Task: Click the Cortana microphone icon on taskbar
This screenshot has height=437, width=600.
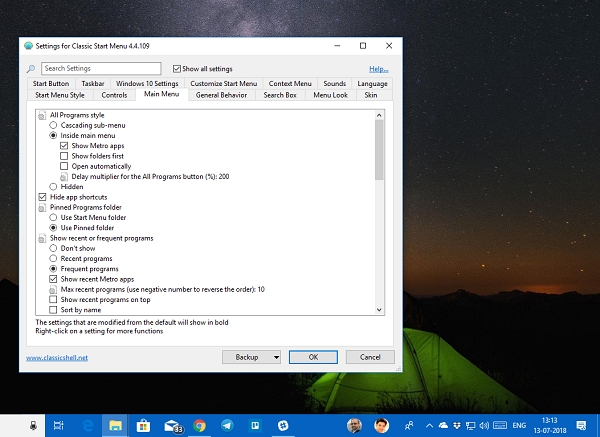Action: 34,425
